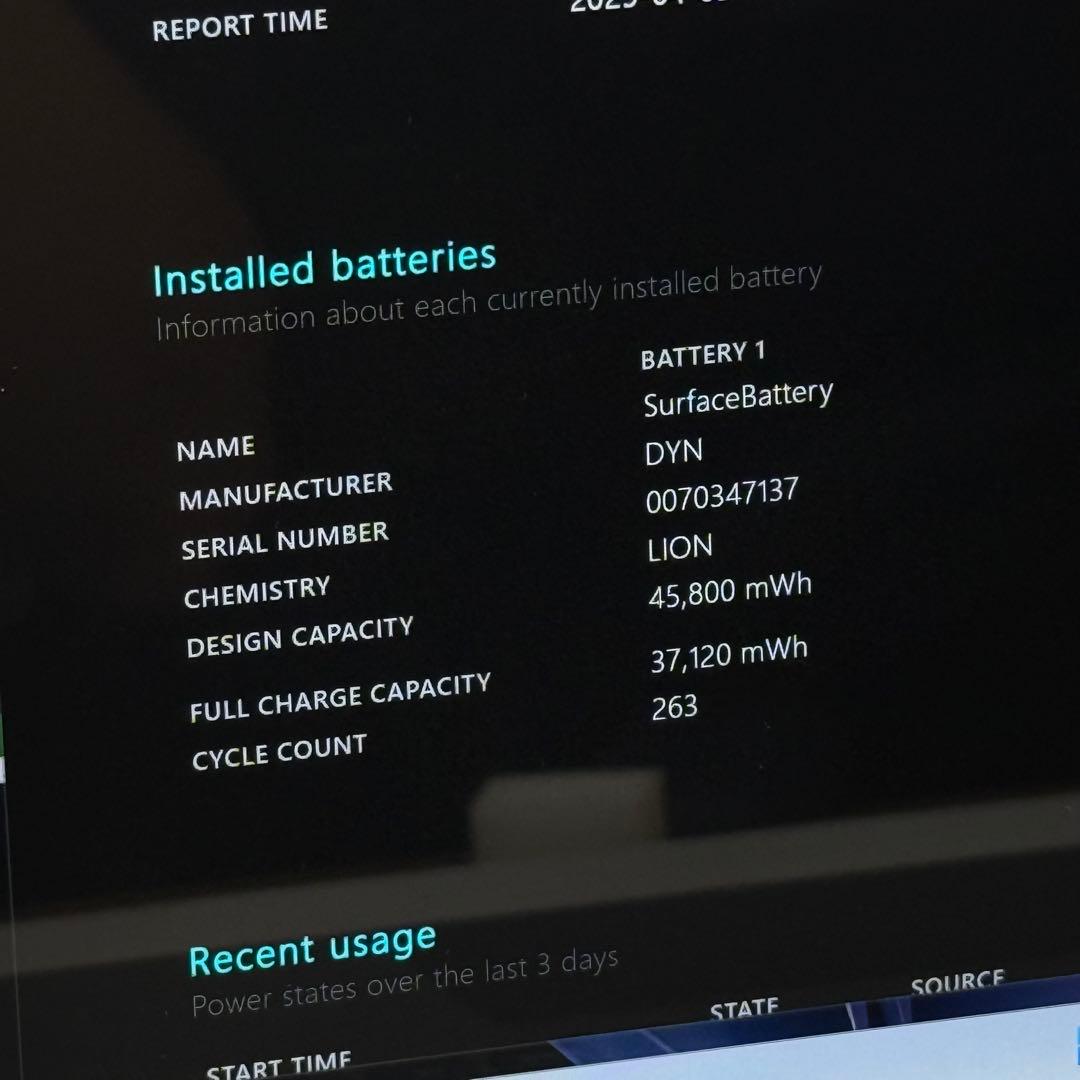Click the DESIGN CAPACITY row label
The width and height of the screenshot is (1080, 1080).
(x=300, y=637)
